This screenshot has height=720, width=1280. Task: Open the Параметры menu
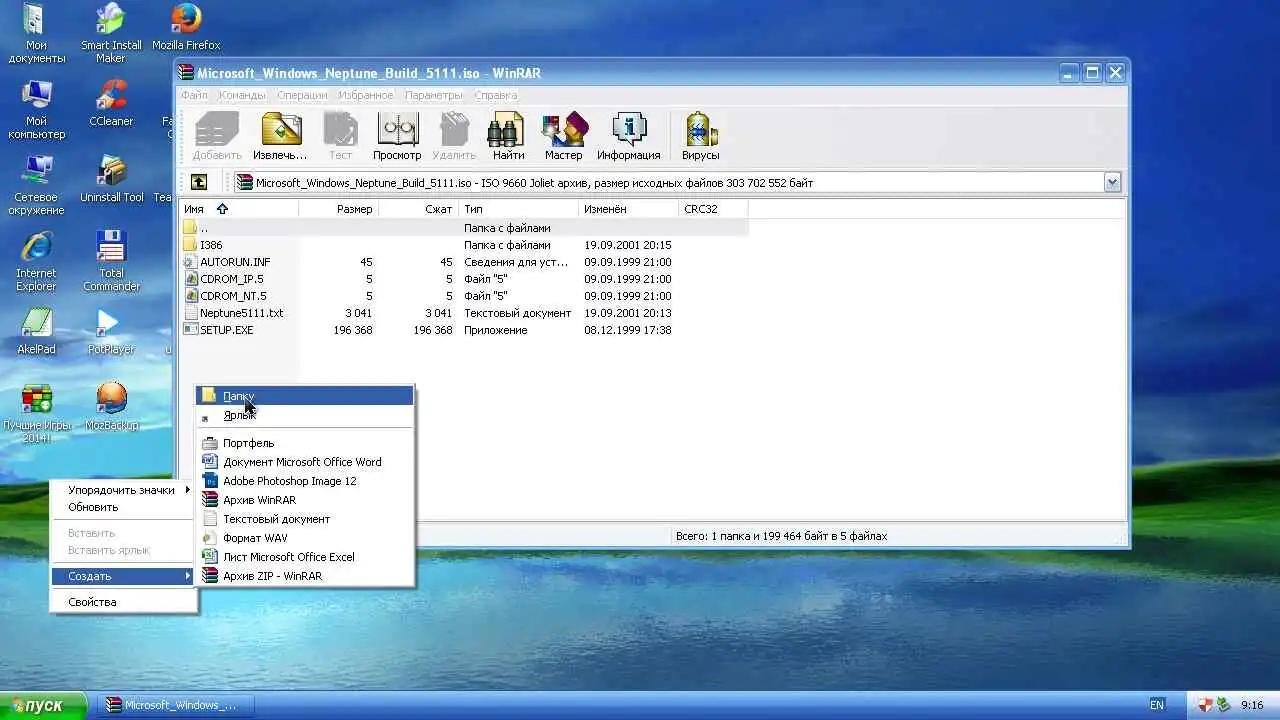pyautogui.click(x=434, y=95)
